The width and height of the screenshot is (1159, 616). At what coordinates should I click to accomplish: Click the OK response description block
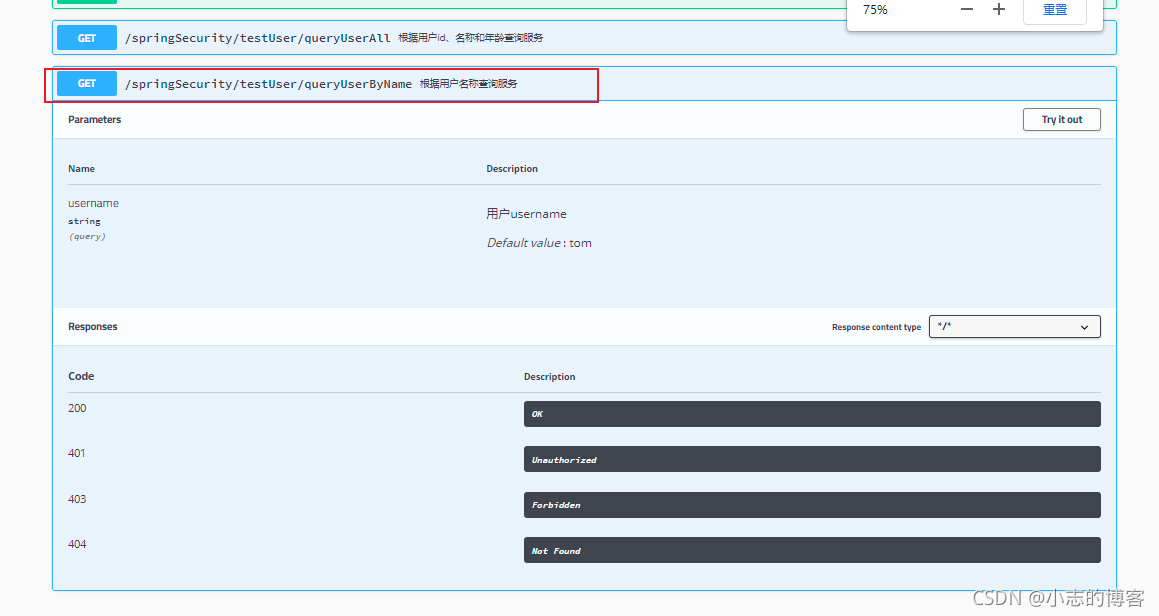pyautogui.click(x=812, y=414)
